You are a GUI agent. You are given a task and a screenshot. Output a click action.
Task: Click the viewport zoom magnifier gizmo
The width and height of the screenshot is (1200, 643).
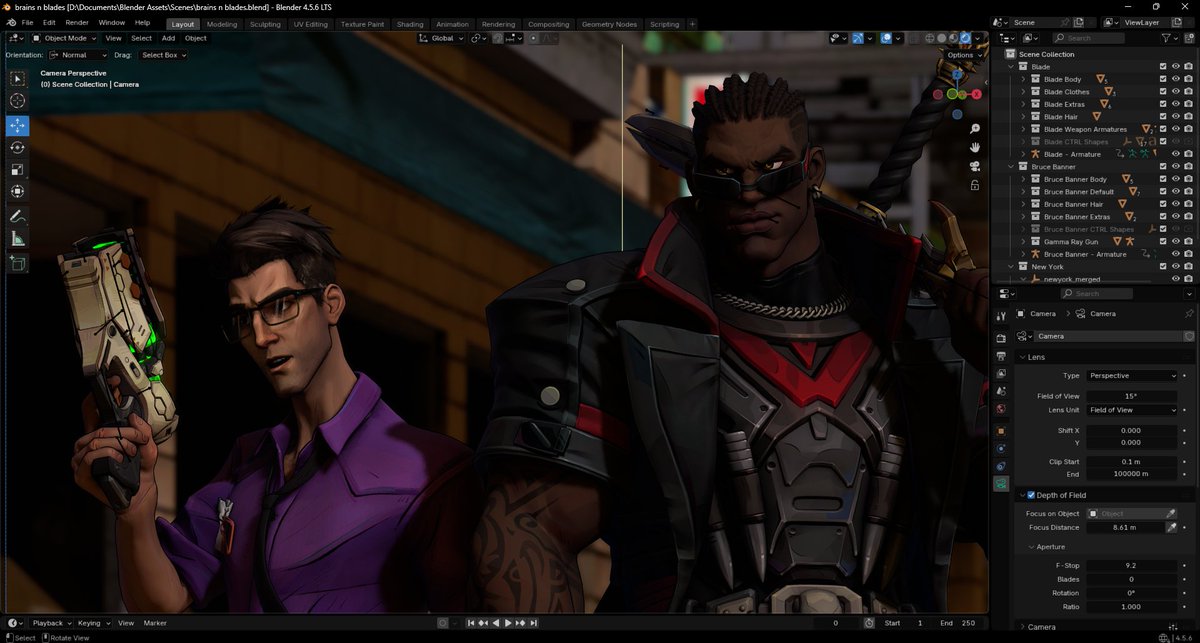(975, 129)
